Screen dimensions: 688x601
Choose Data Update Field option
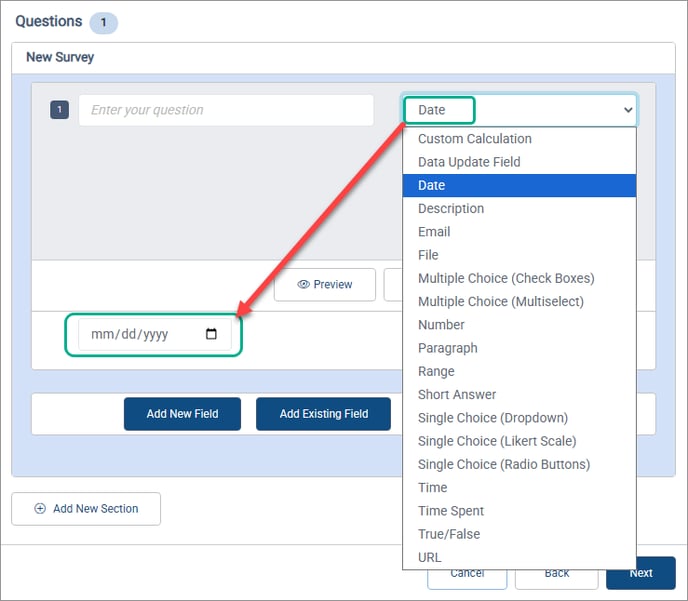[468, 162]
